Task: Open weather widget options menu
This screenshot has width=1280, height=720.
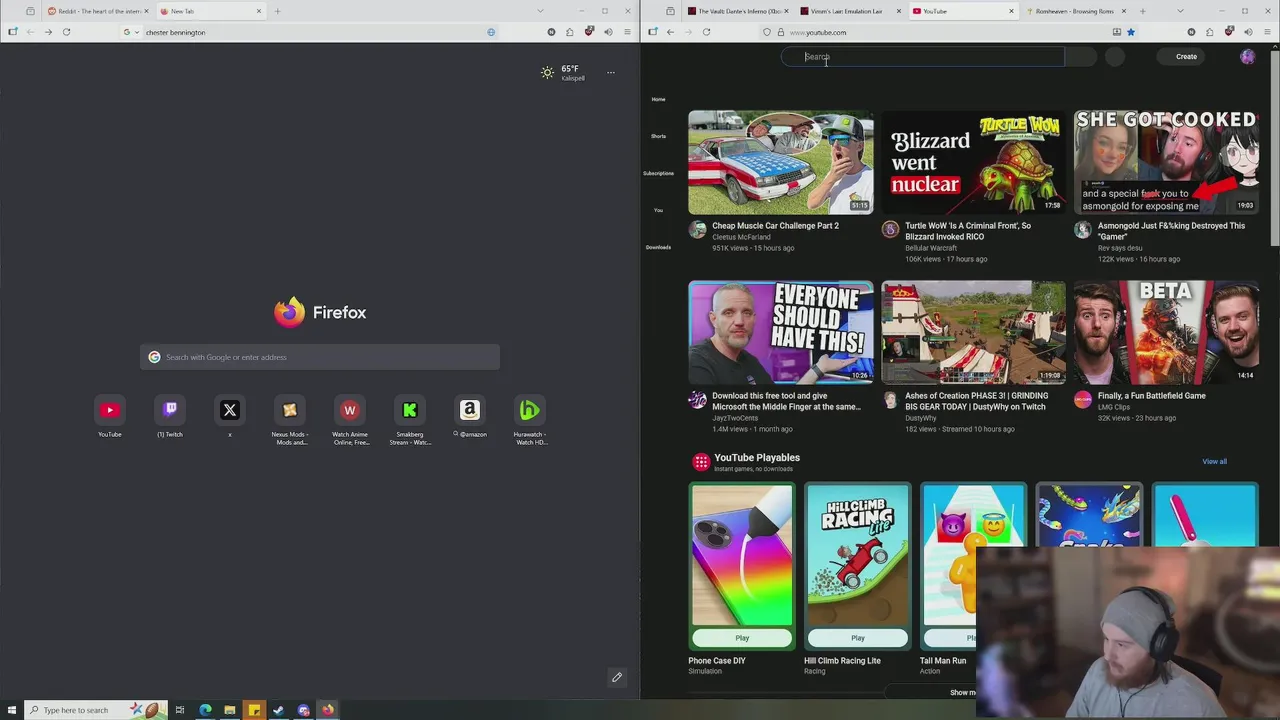Action: 611,72
